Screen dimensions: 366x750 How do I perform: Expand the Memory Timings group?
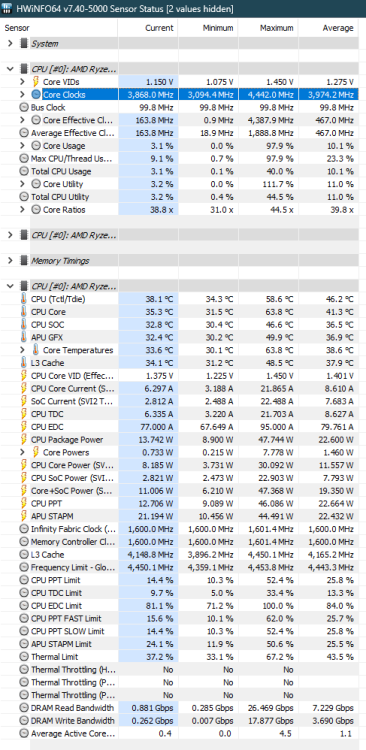(10, 261)
